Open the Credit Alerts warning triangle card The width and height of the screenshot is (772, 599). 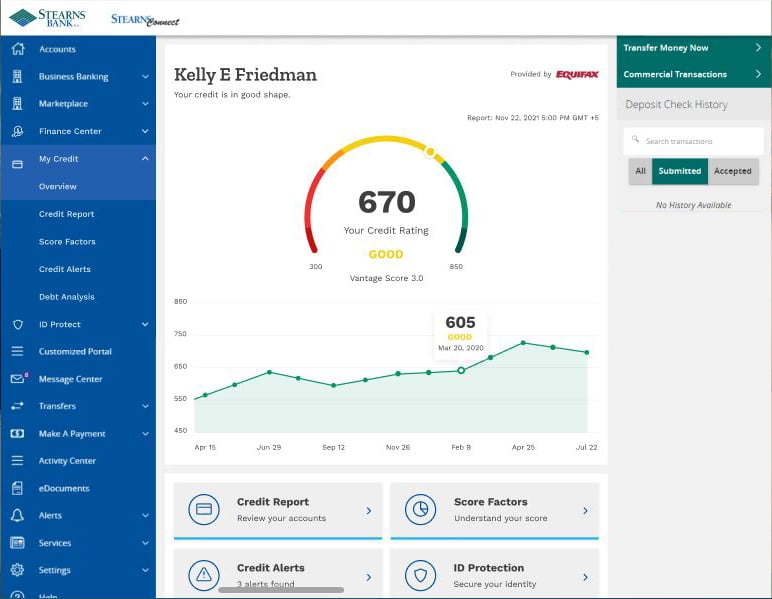point(278,574)
